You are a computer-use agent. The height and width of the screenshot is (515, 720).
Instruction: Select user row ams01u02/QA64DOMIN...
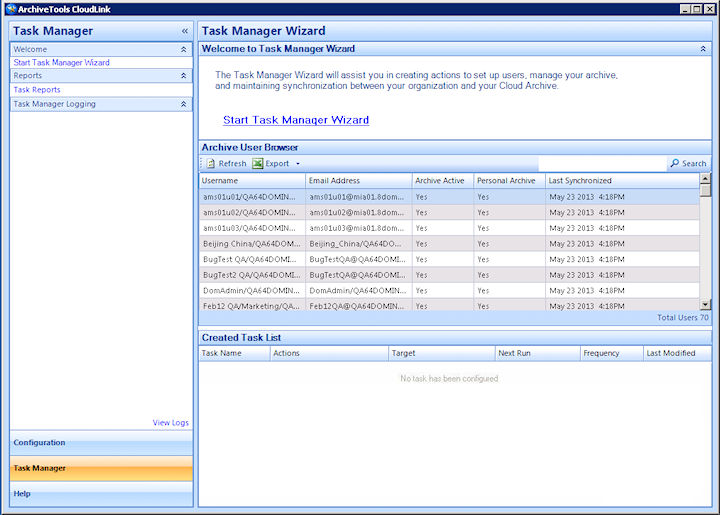point(449,213)
